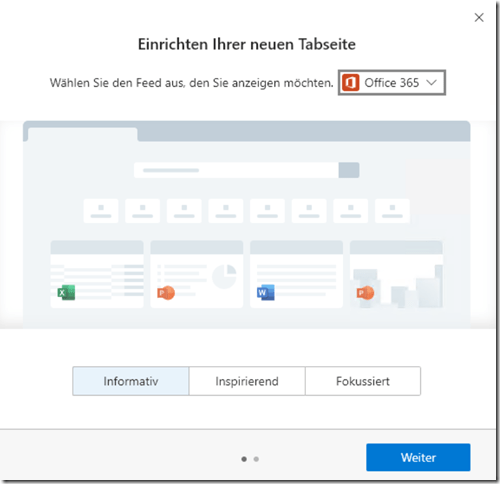Click the Office 365 logo icon
Screen dimensions: 500x484
(x=351, y=83)
